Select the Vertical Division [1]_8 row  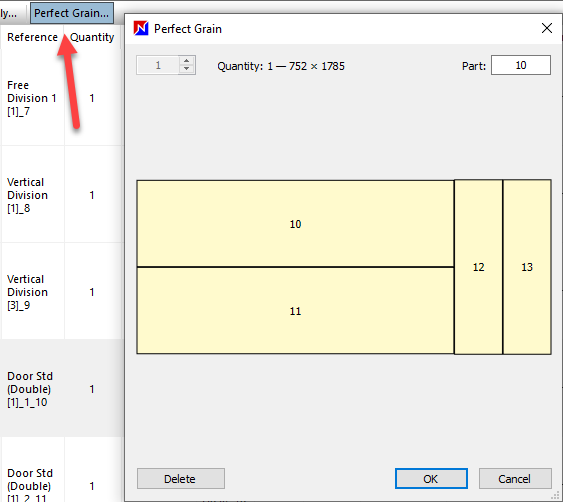(x=62, y=195)
